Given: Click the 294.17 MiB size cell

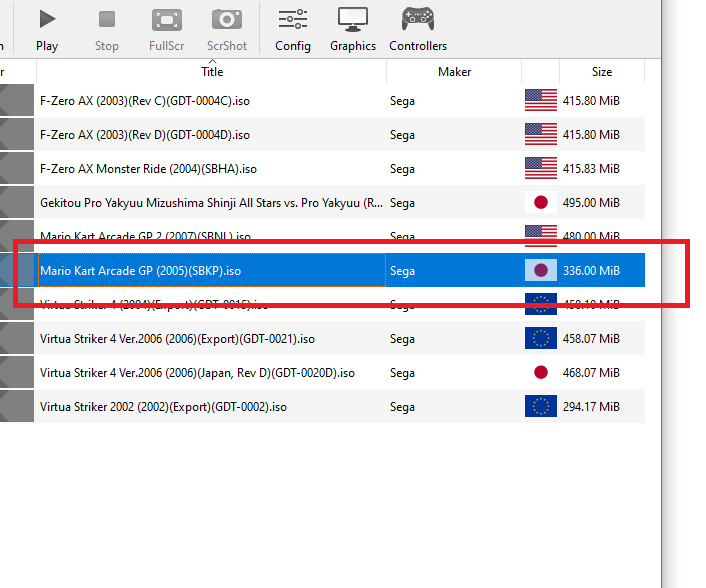Looking at the screenshot, I should tap(591, 407).
